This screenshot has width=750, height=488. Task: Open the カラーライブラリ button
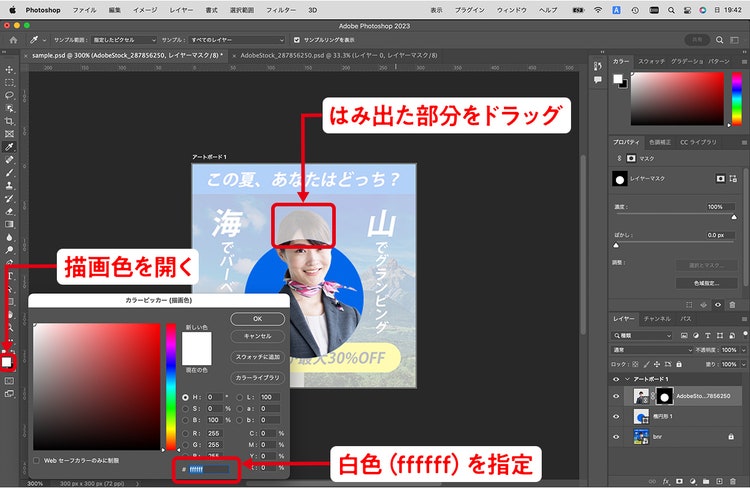click(257, 378)
